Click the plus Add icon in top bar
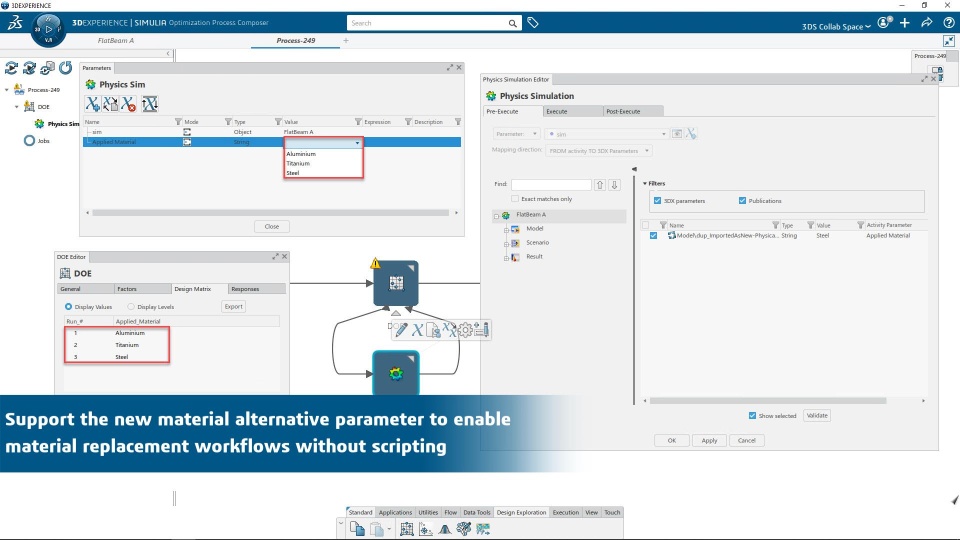960x540 pixels. [x=905, y=23]
